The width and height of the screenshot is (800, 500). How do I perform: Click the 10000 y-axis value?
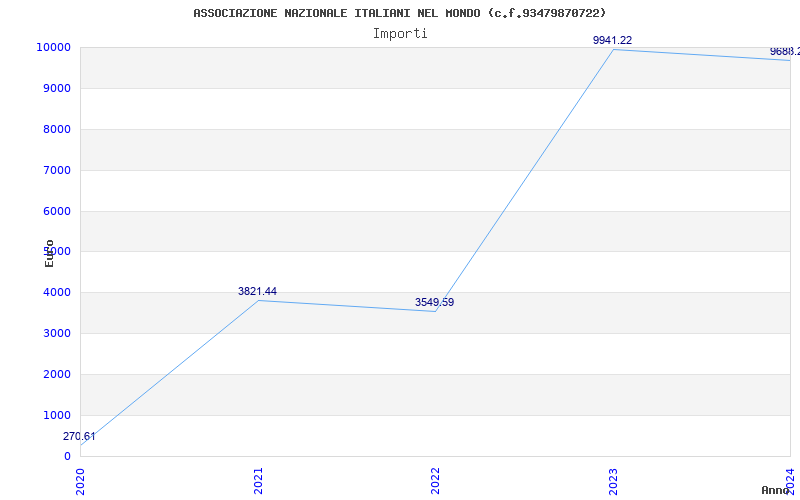click(x=53, y=47)
